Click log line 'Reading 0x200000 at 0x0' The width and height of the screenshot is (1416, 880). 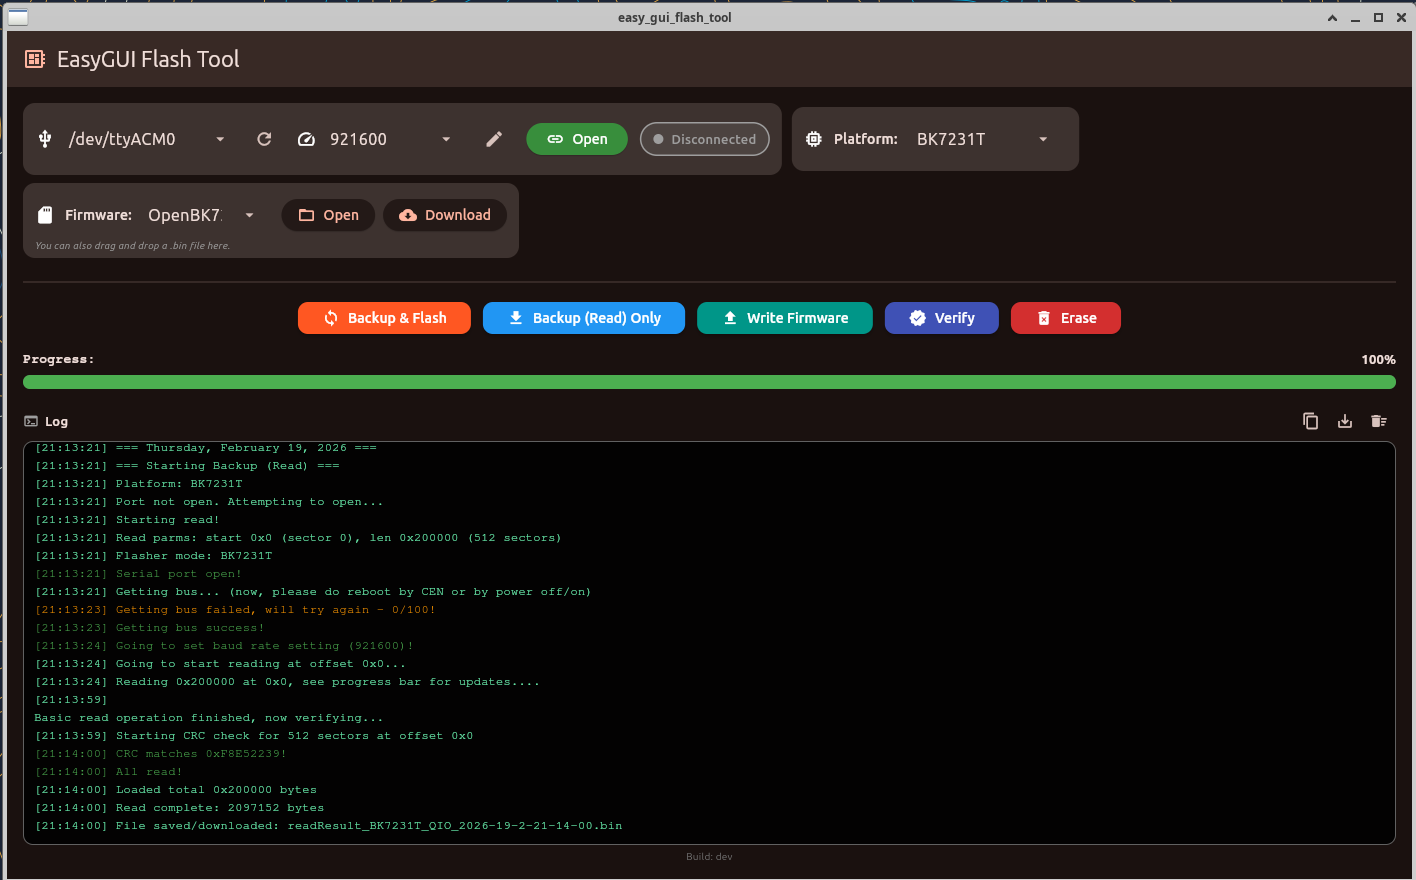pos(287,682)
